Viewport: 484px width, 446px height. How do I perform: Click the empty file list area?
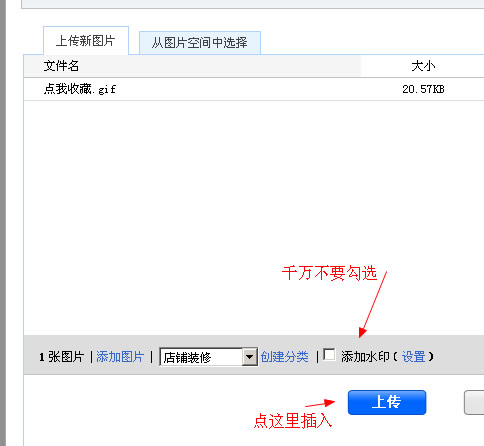tap(254, 218)
